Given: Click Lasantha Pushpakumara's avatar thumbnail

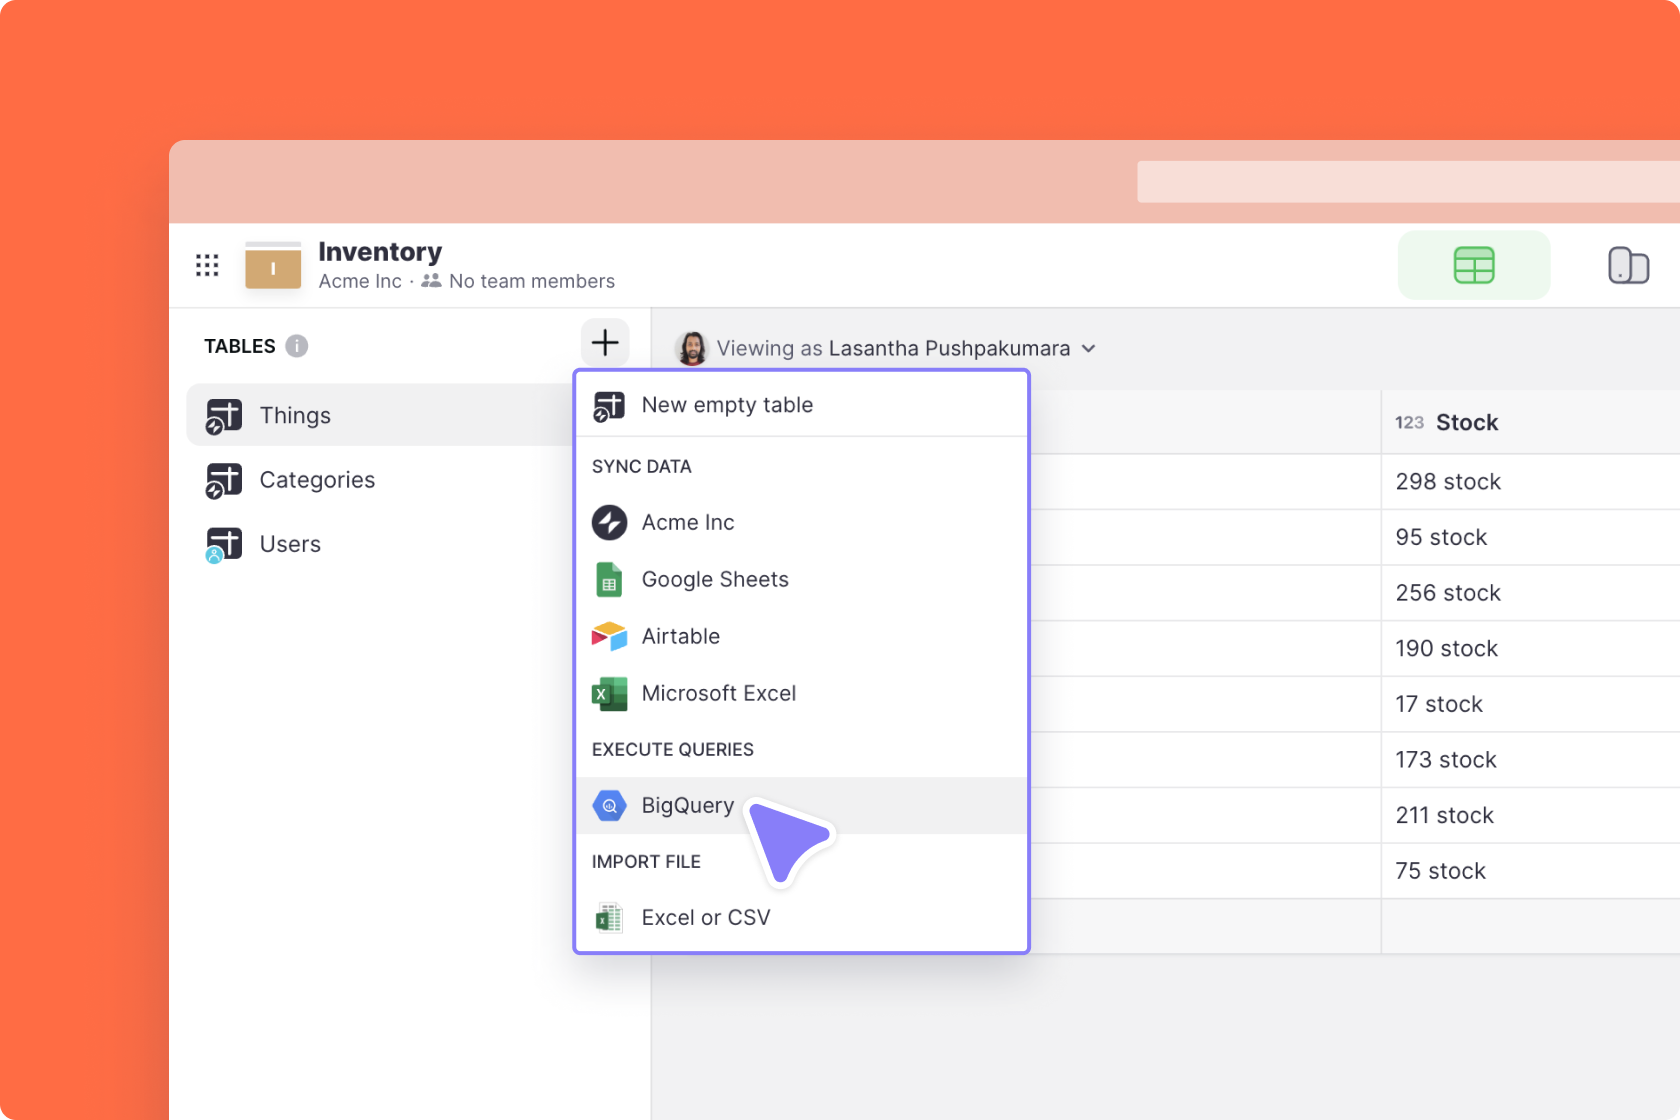Looking at the screenshot, I should click(691, 348).
